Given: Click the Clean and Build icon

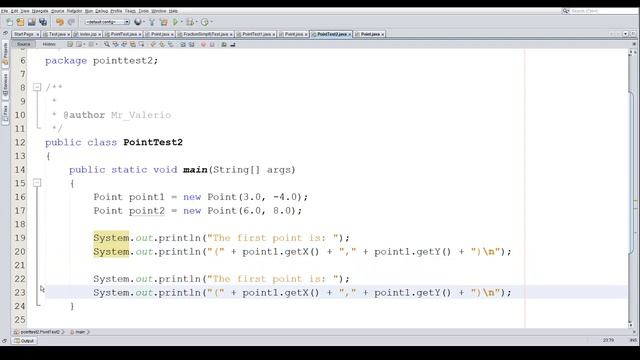Looking at the screenshot, I should tap(164, 22).
